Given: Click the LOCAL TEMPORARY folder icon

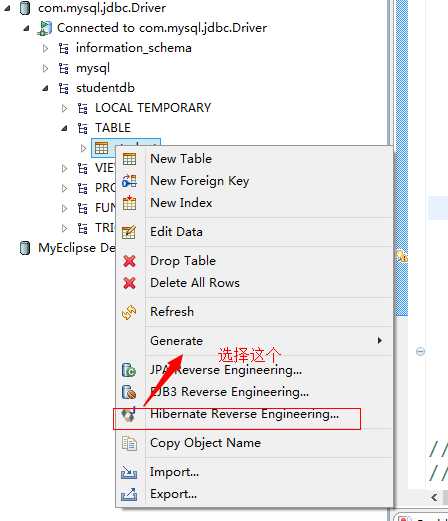Looking at the screenshot, I should pyautogui.click(x=83, y=108).
